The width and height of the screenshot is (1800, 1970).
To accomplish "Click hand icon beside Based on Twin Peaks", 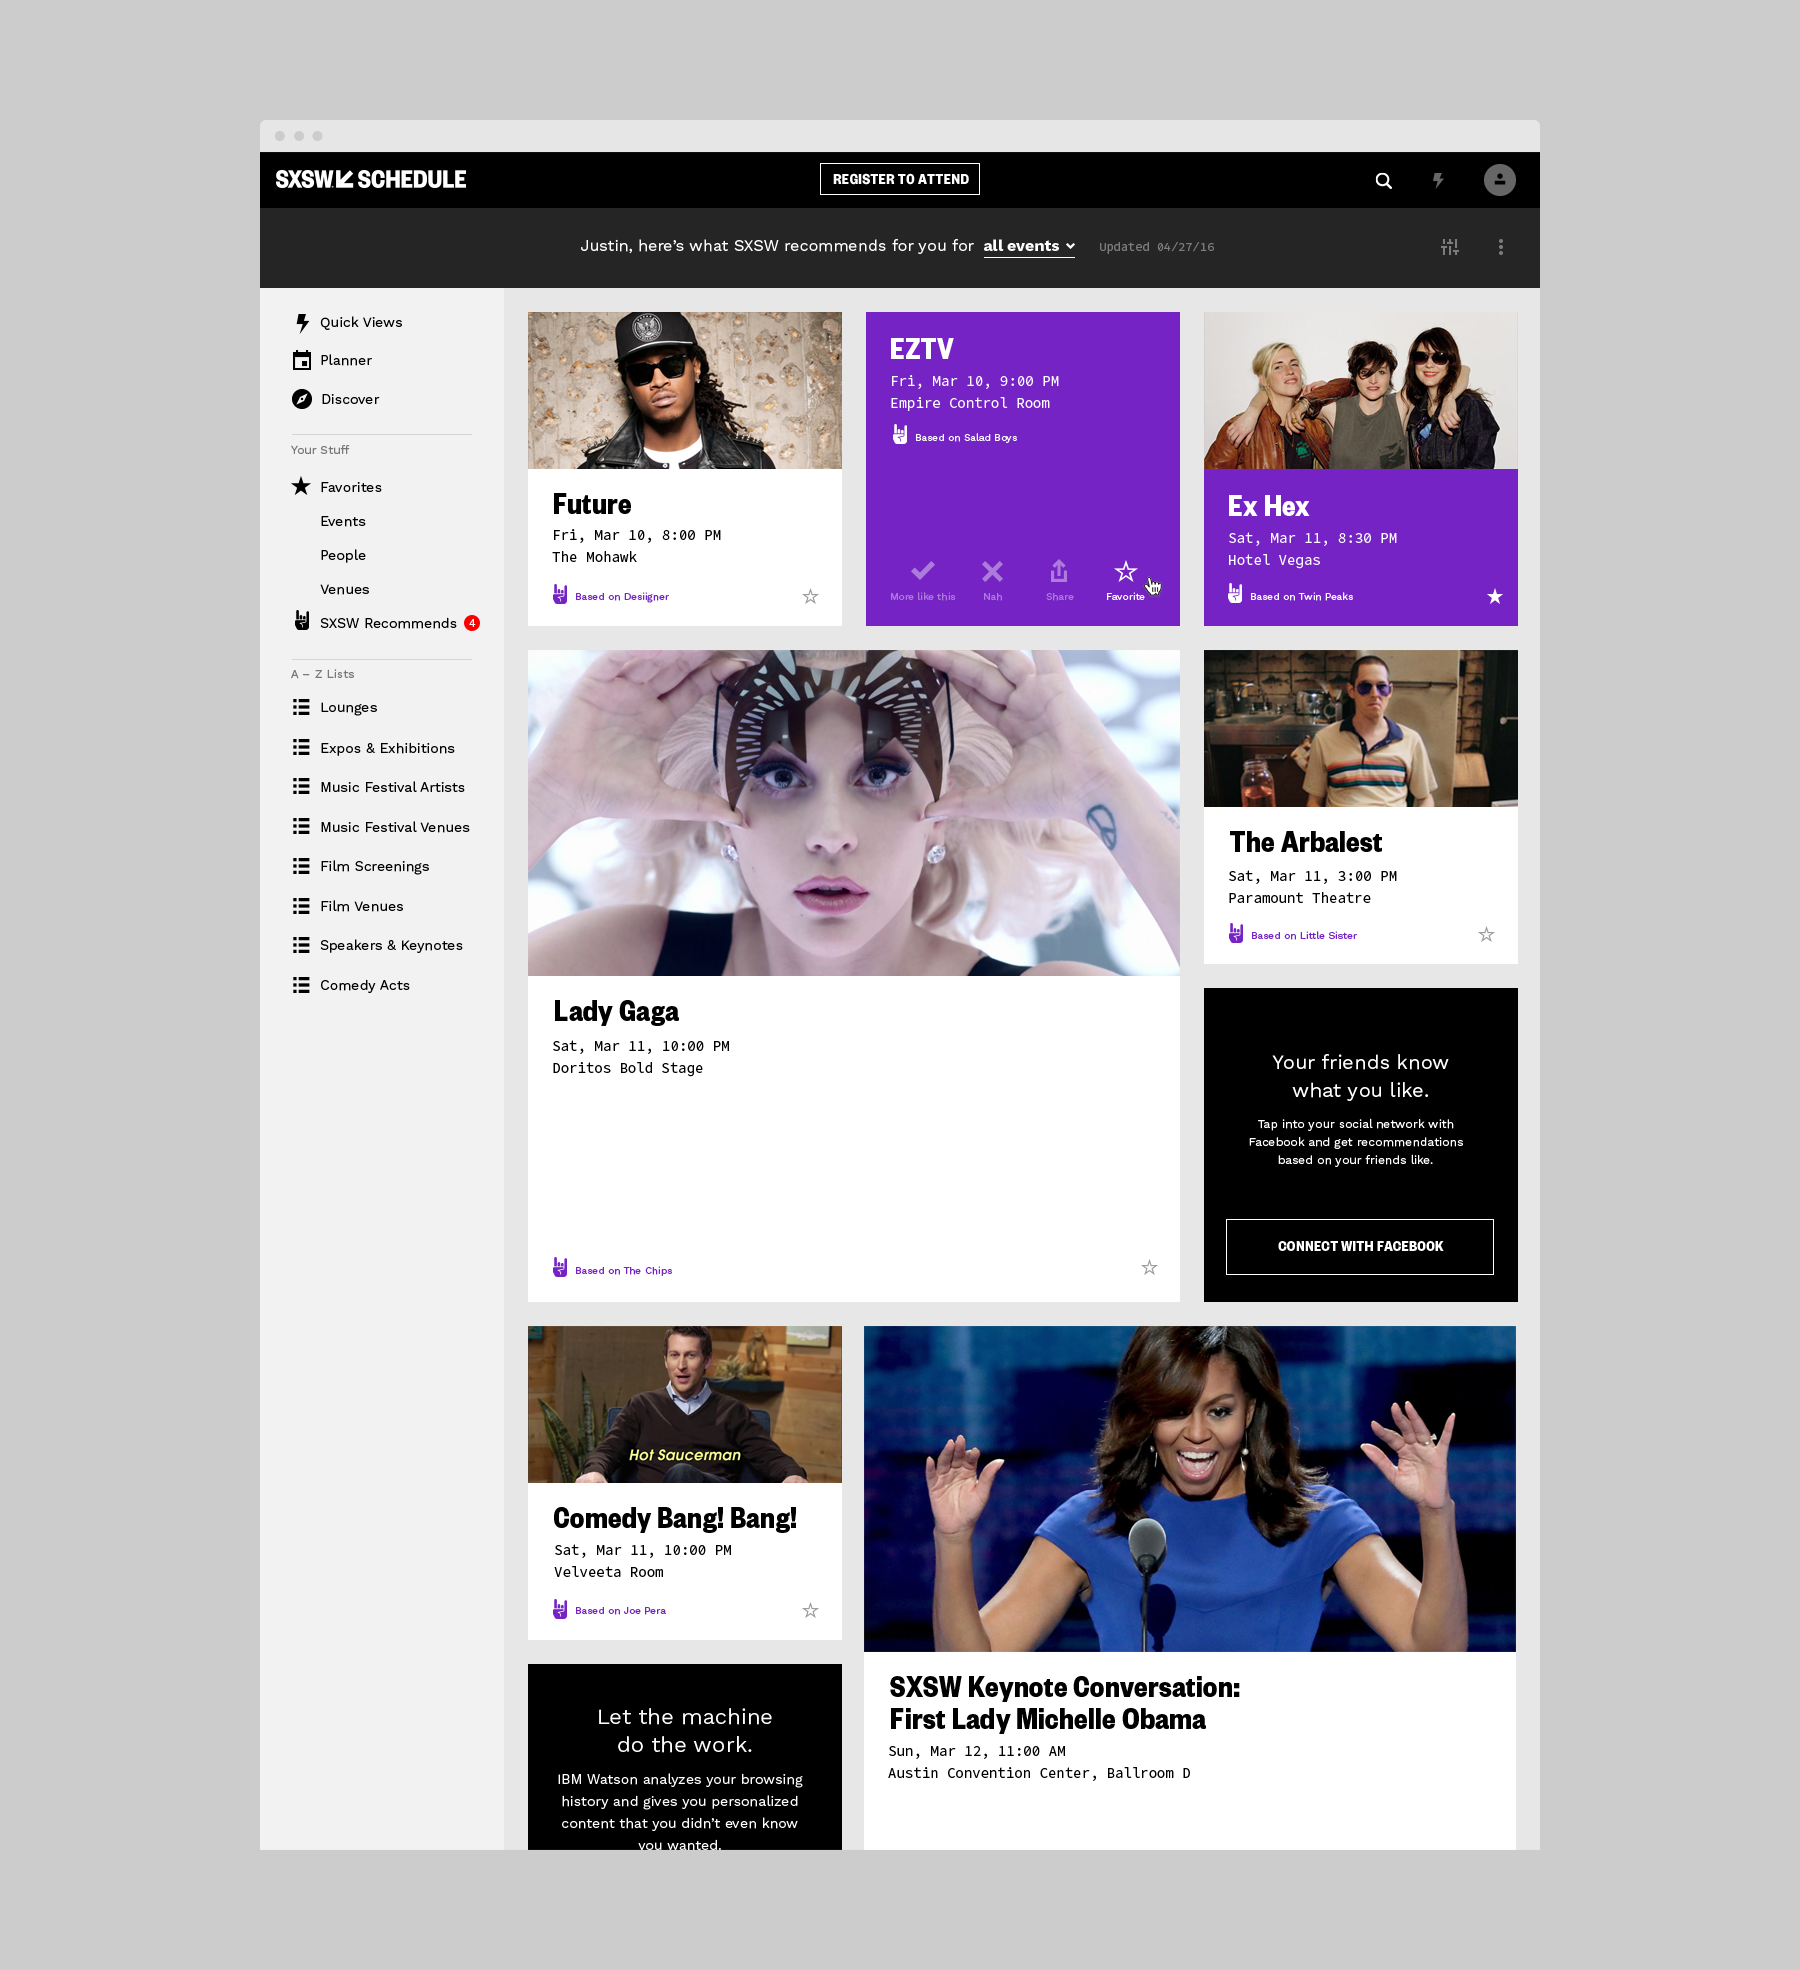I will coord(1235,594).
